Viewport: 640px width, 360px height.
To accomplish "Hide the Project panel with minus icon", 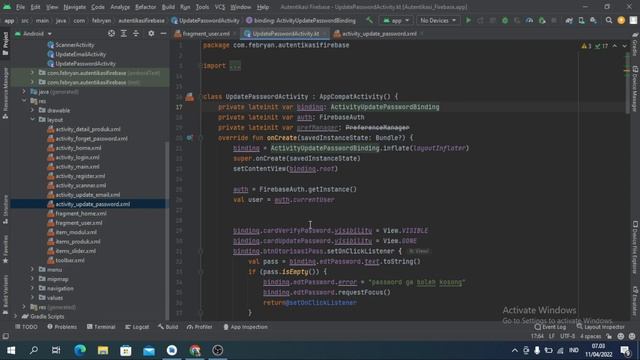I will 163,33.
